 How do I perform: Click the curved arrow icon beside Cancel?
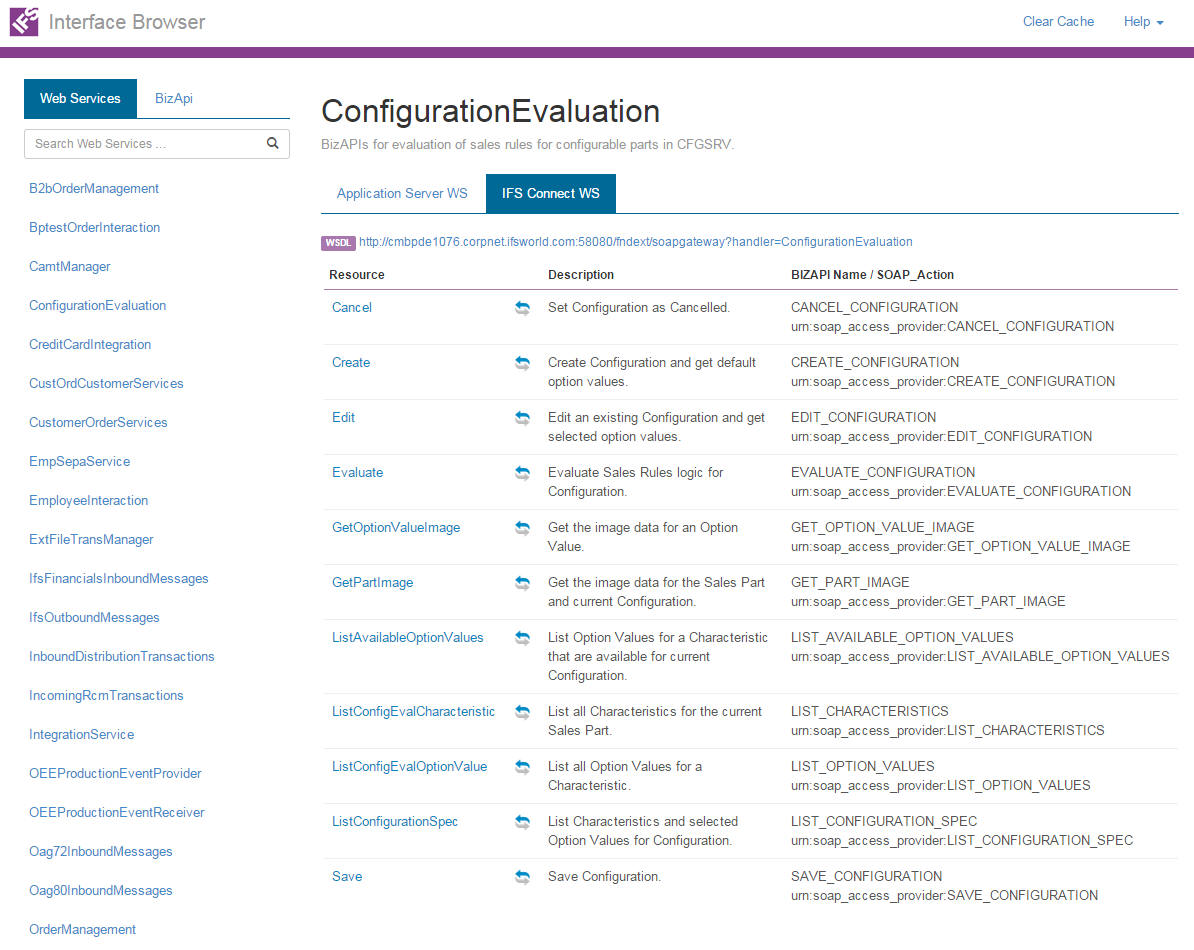point(522,308)
